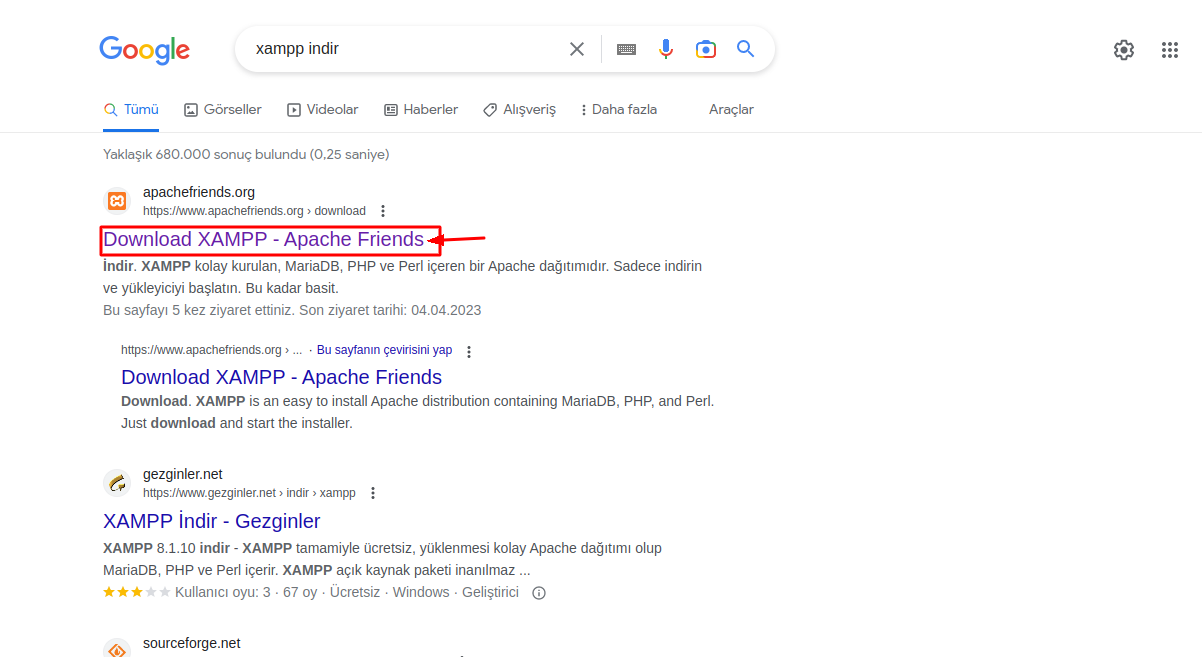Click 'Bu sayfanın çevirisini yap' link
Image resolution: width=1202 pixels, height=657 pixels.
pyautogui.click(x=385, y=350)
